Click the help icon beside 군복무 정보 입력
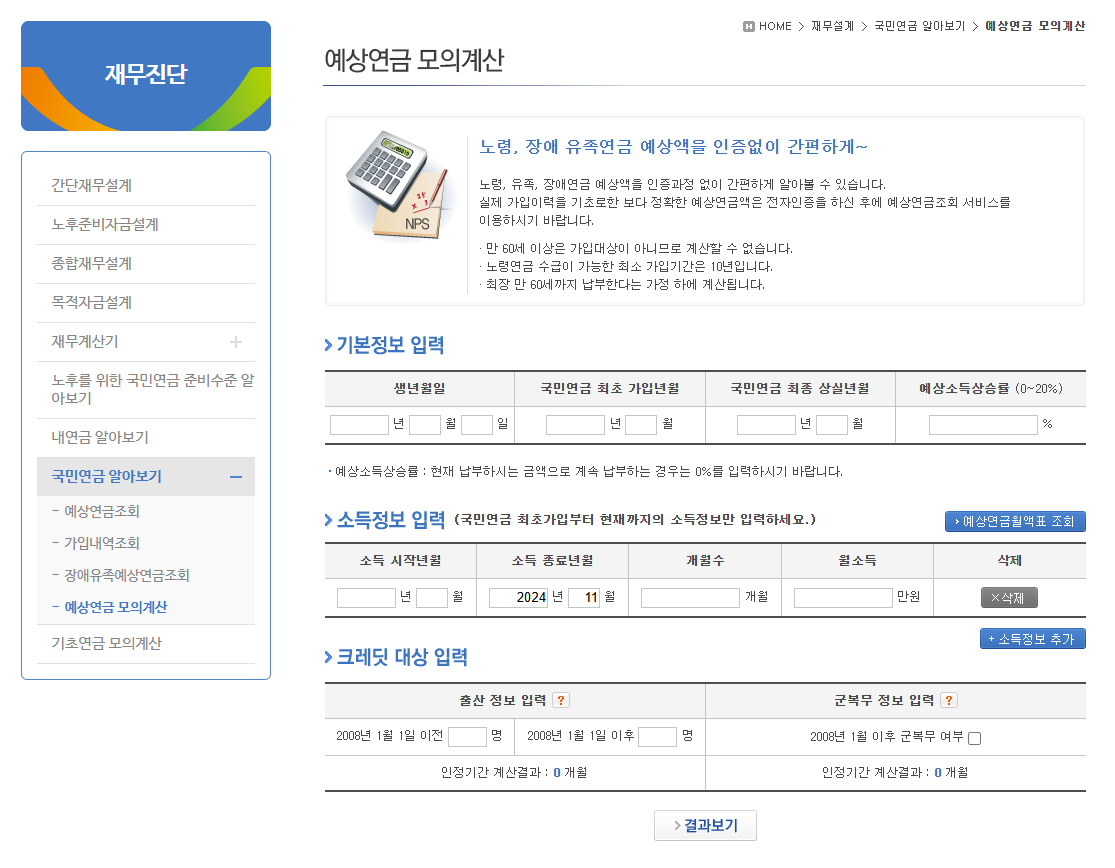The image size is (1115, 868). tap(949, 700)
